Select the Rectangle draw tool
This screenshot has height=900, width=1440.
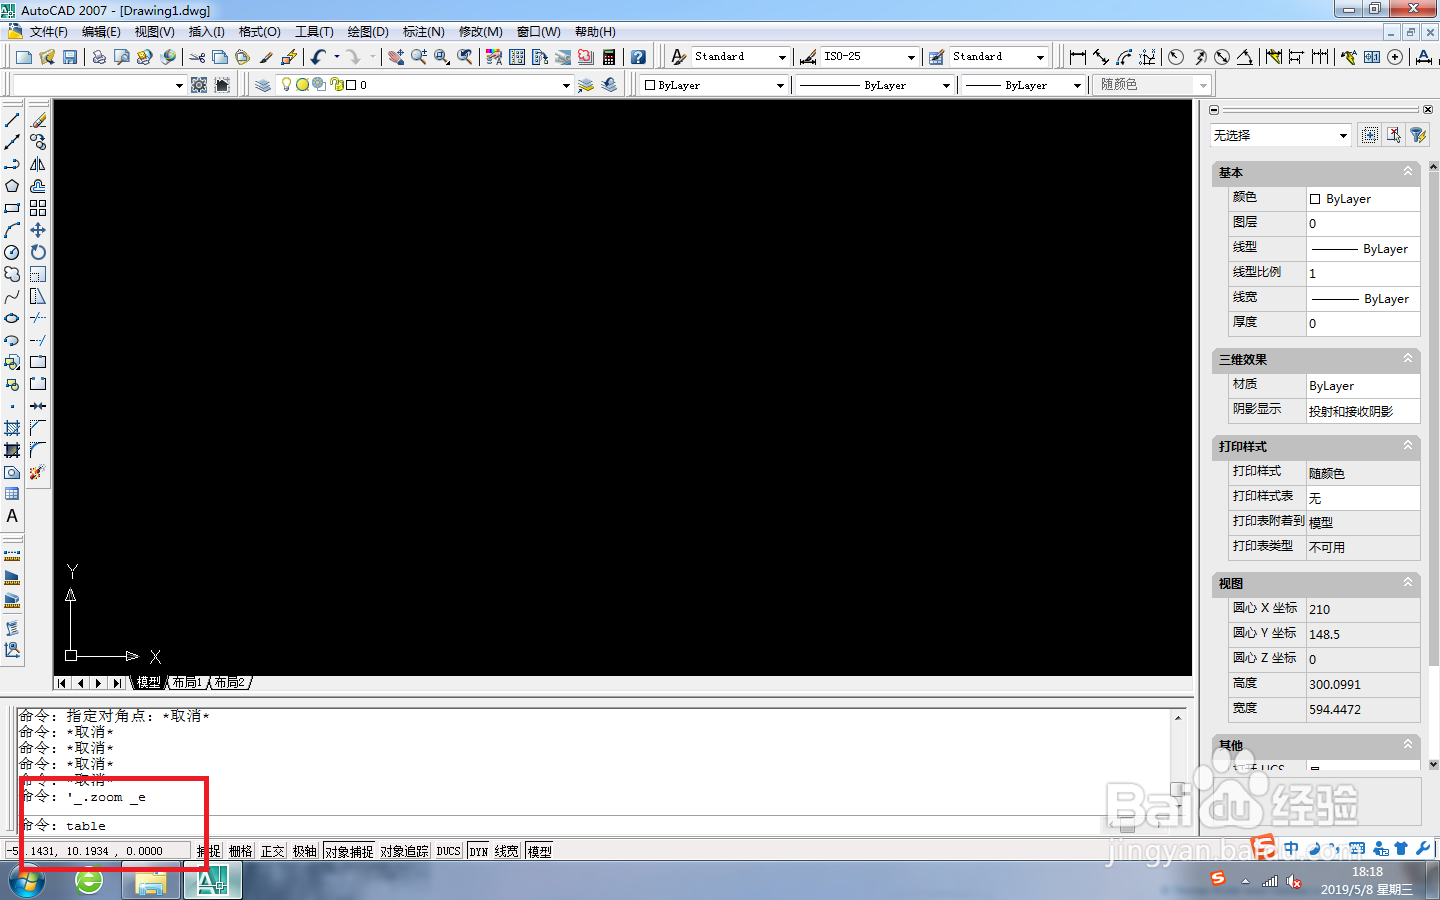(x=12, y=208)
